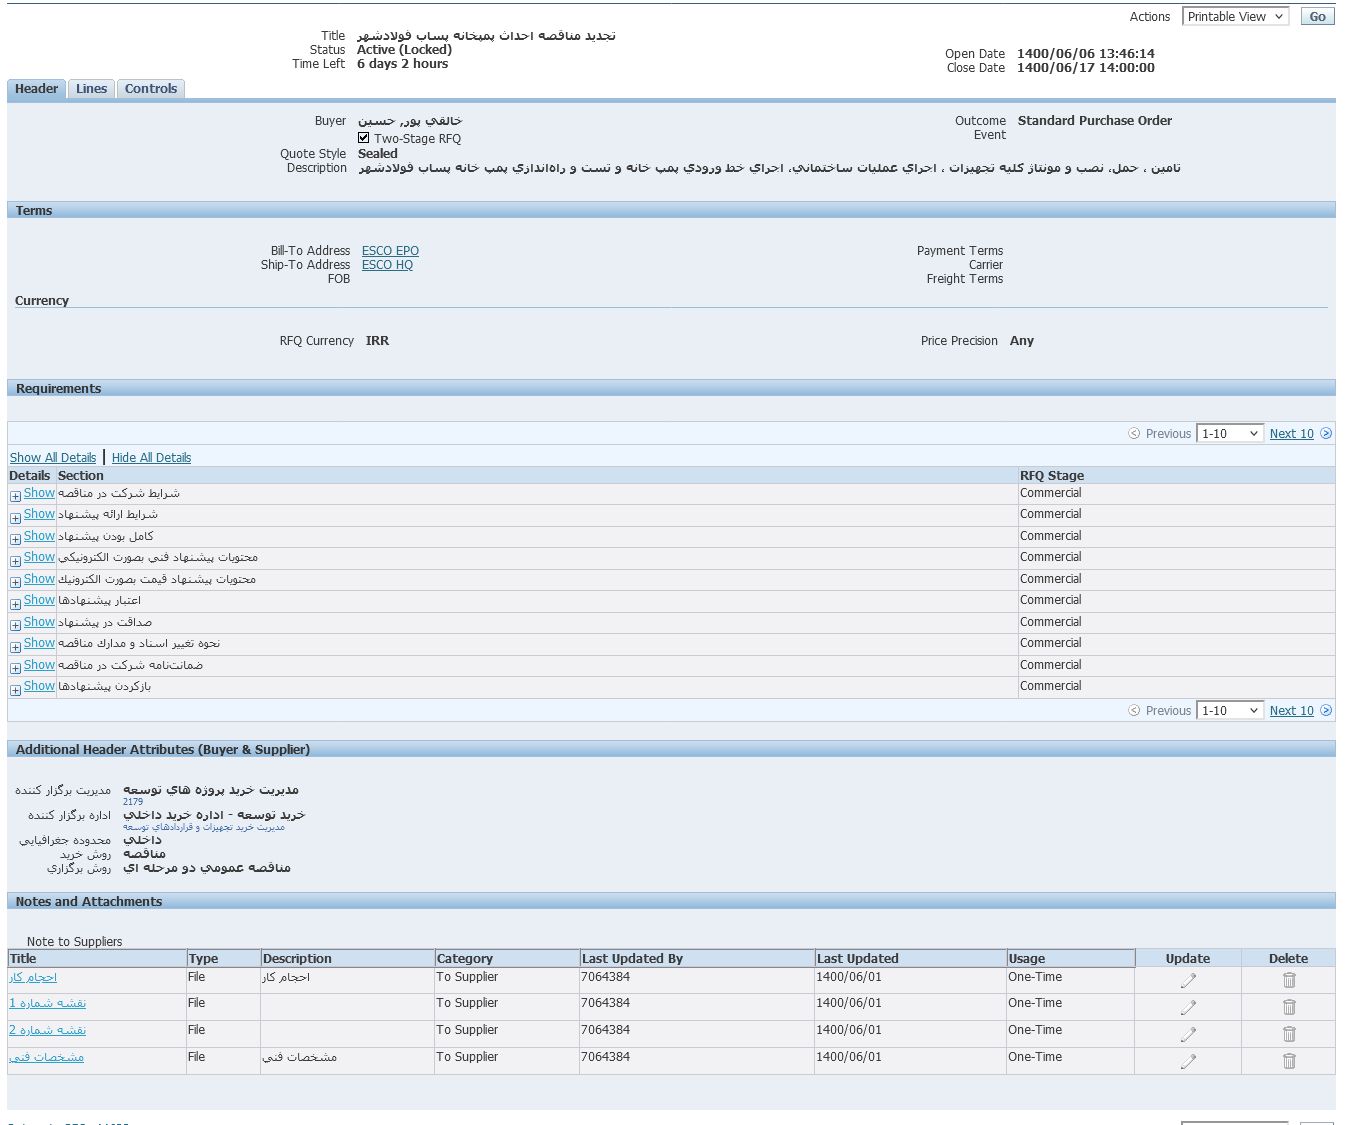Click the Time Left value 6 days 2 hours
This screenshot has height=1125, width=1345.
pyautogui.click(x=402, y=64)
